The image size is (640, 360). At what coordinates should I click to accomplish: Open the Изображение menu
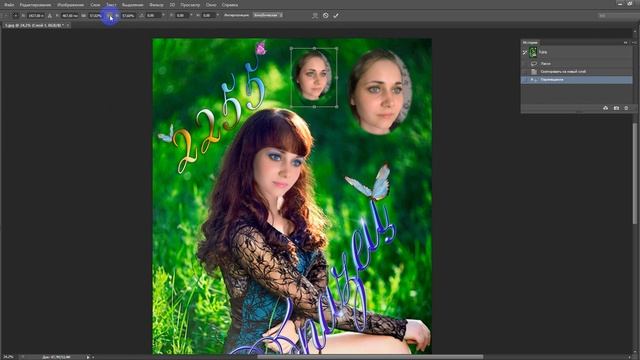(71, 5)
